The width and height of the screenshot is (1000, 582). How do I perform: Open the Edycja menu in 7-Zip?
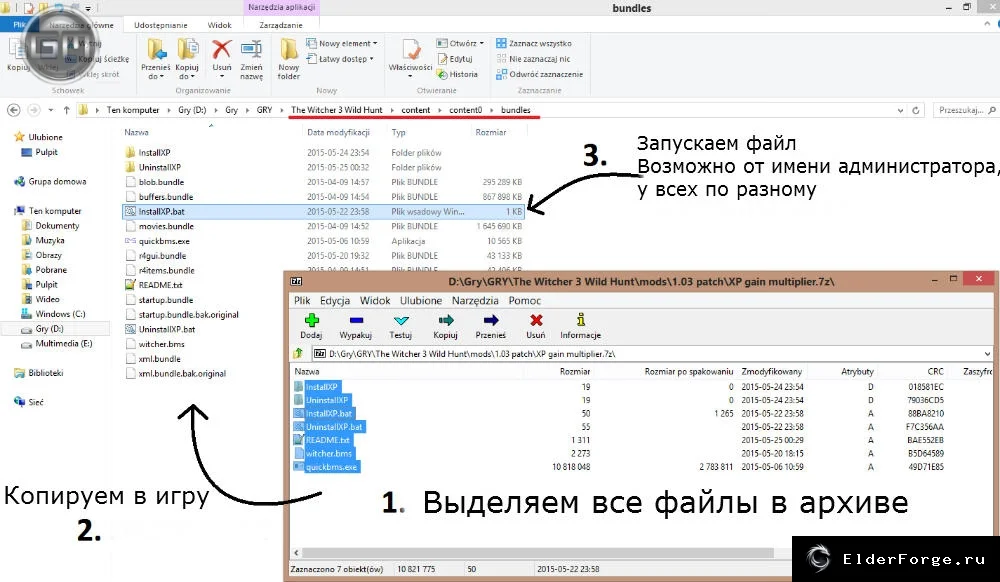coord(335,300)
